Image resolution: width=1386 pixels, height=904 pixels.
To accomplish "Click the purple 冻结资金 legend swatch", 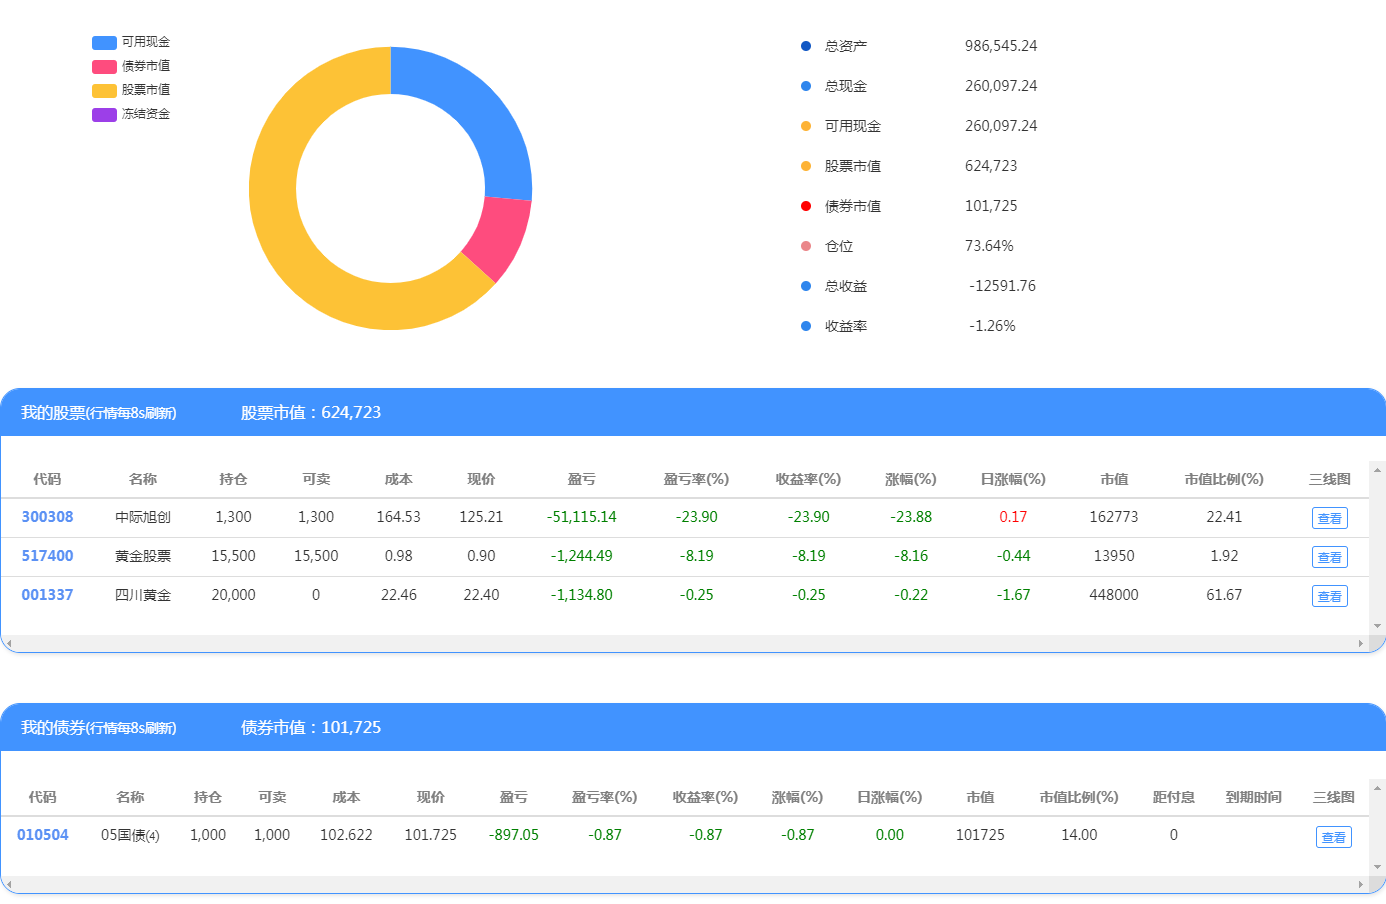I will point(105,114).
